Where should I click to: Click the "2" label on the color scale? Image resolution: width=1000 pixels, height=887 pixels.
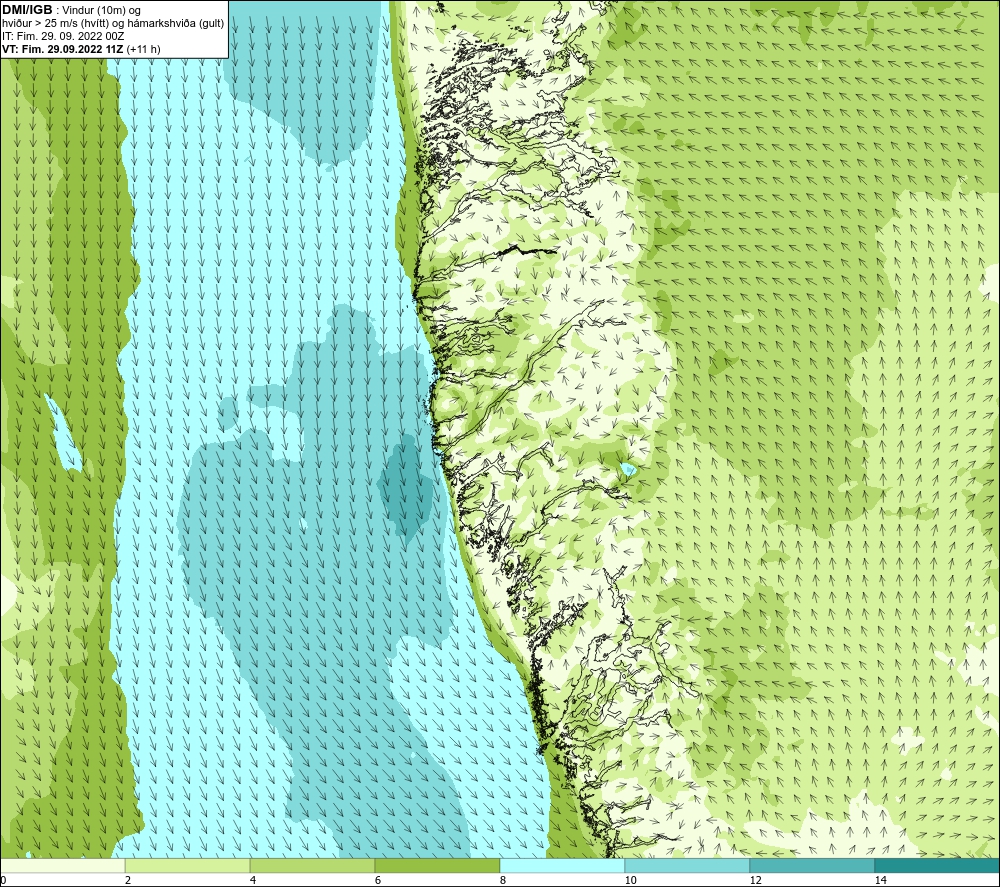coord(128,880)
